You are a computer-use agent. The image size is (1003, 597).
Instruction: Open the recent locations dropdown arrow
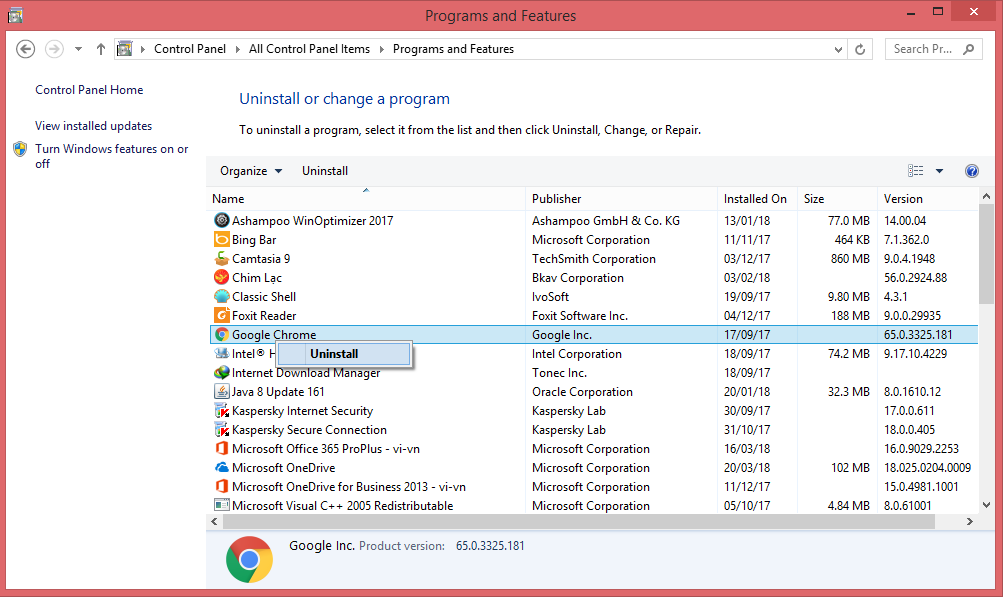(x=78, y=49)
